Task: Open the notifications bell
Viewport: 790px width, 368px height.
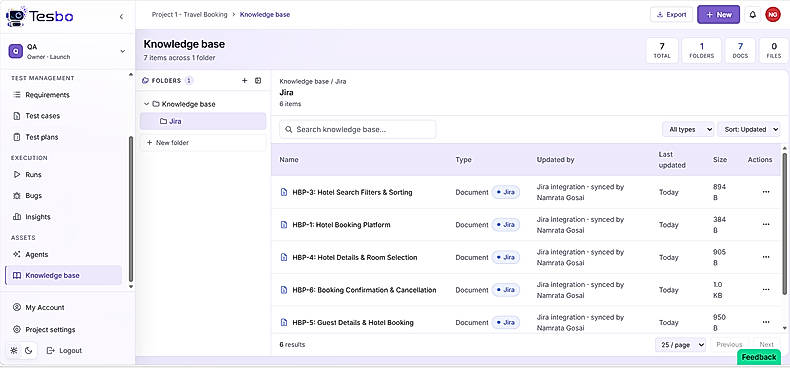Action: coord(752,15)
